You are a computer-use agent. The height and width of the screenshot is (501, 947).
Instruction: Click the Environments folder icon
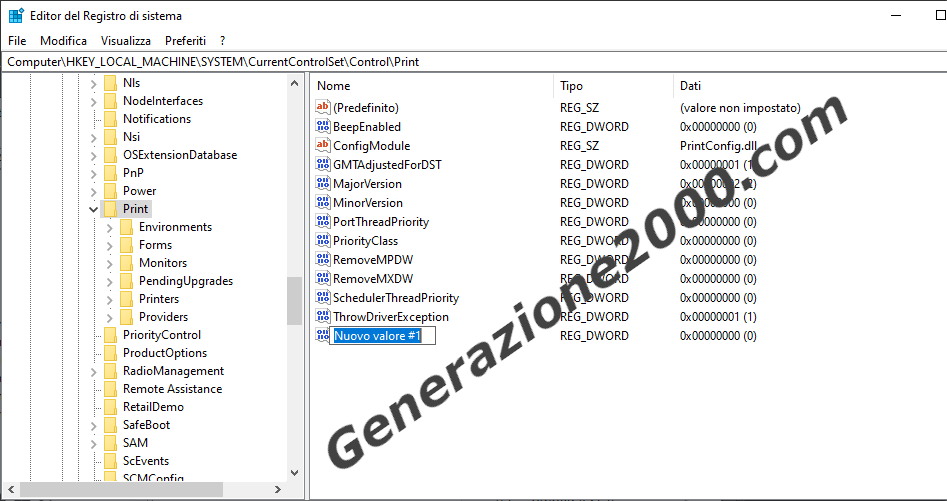[126, 226]
